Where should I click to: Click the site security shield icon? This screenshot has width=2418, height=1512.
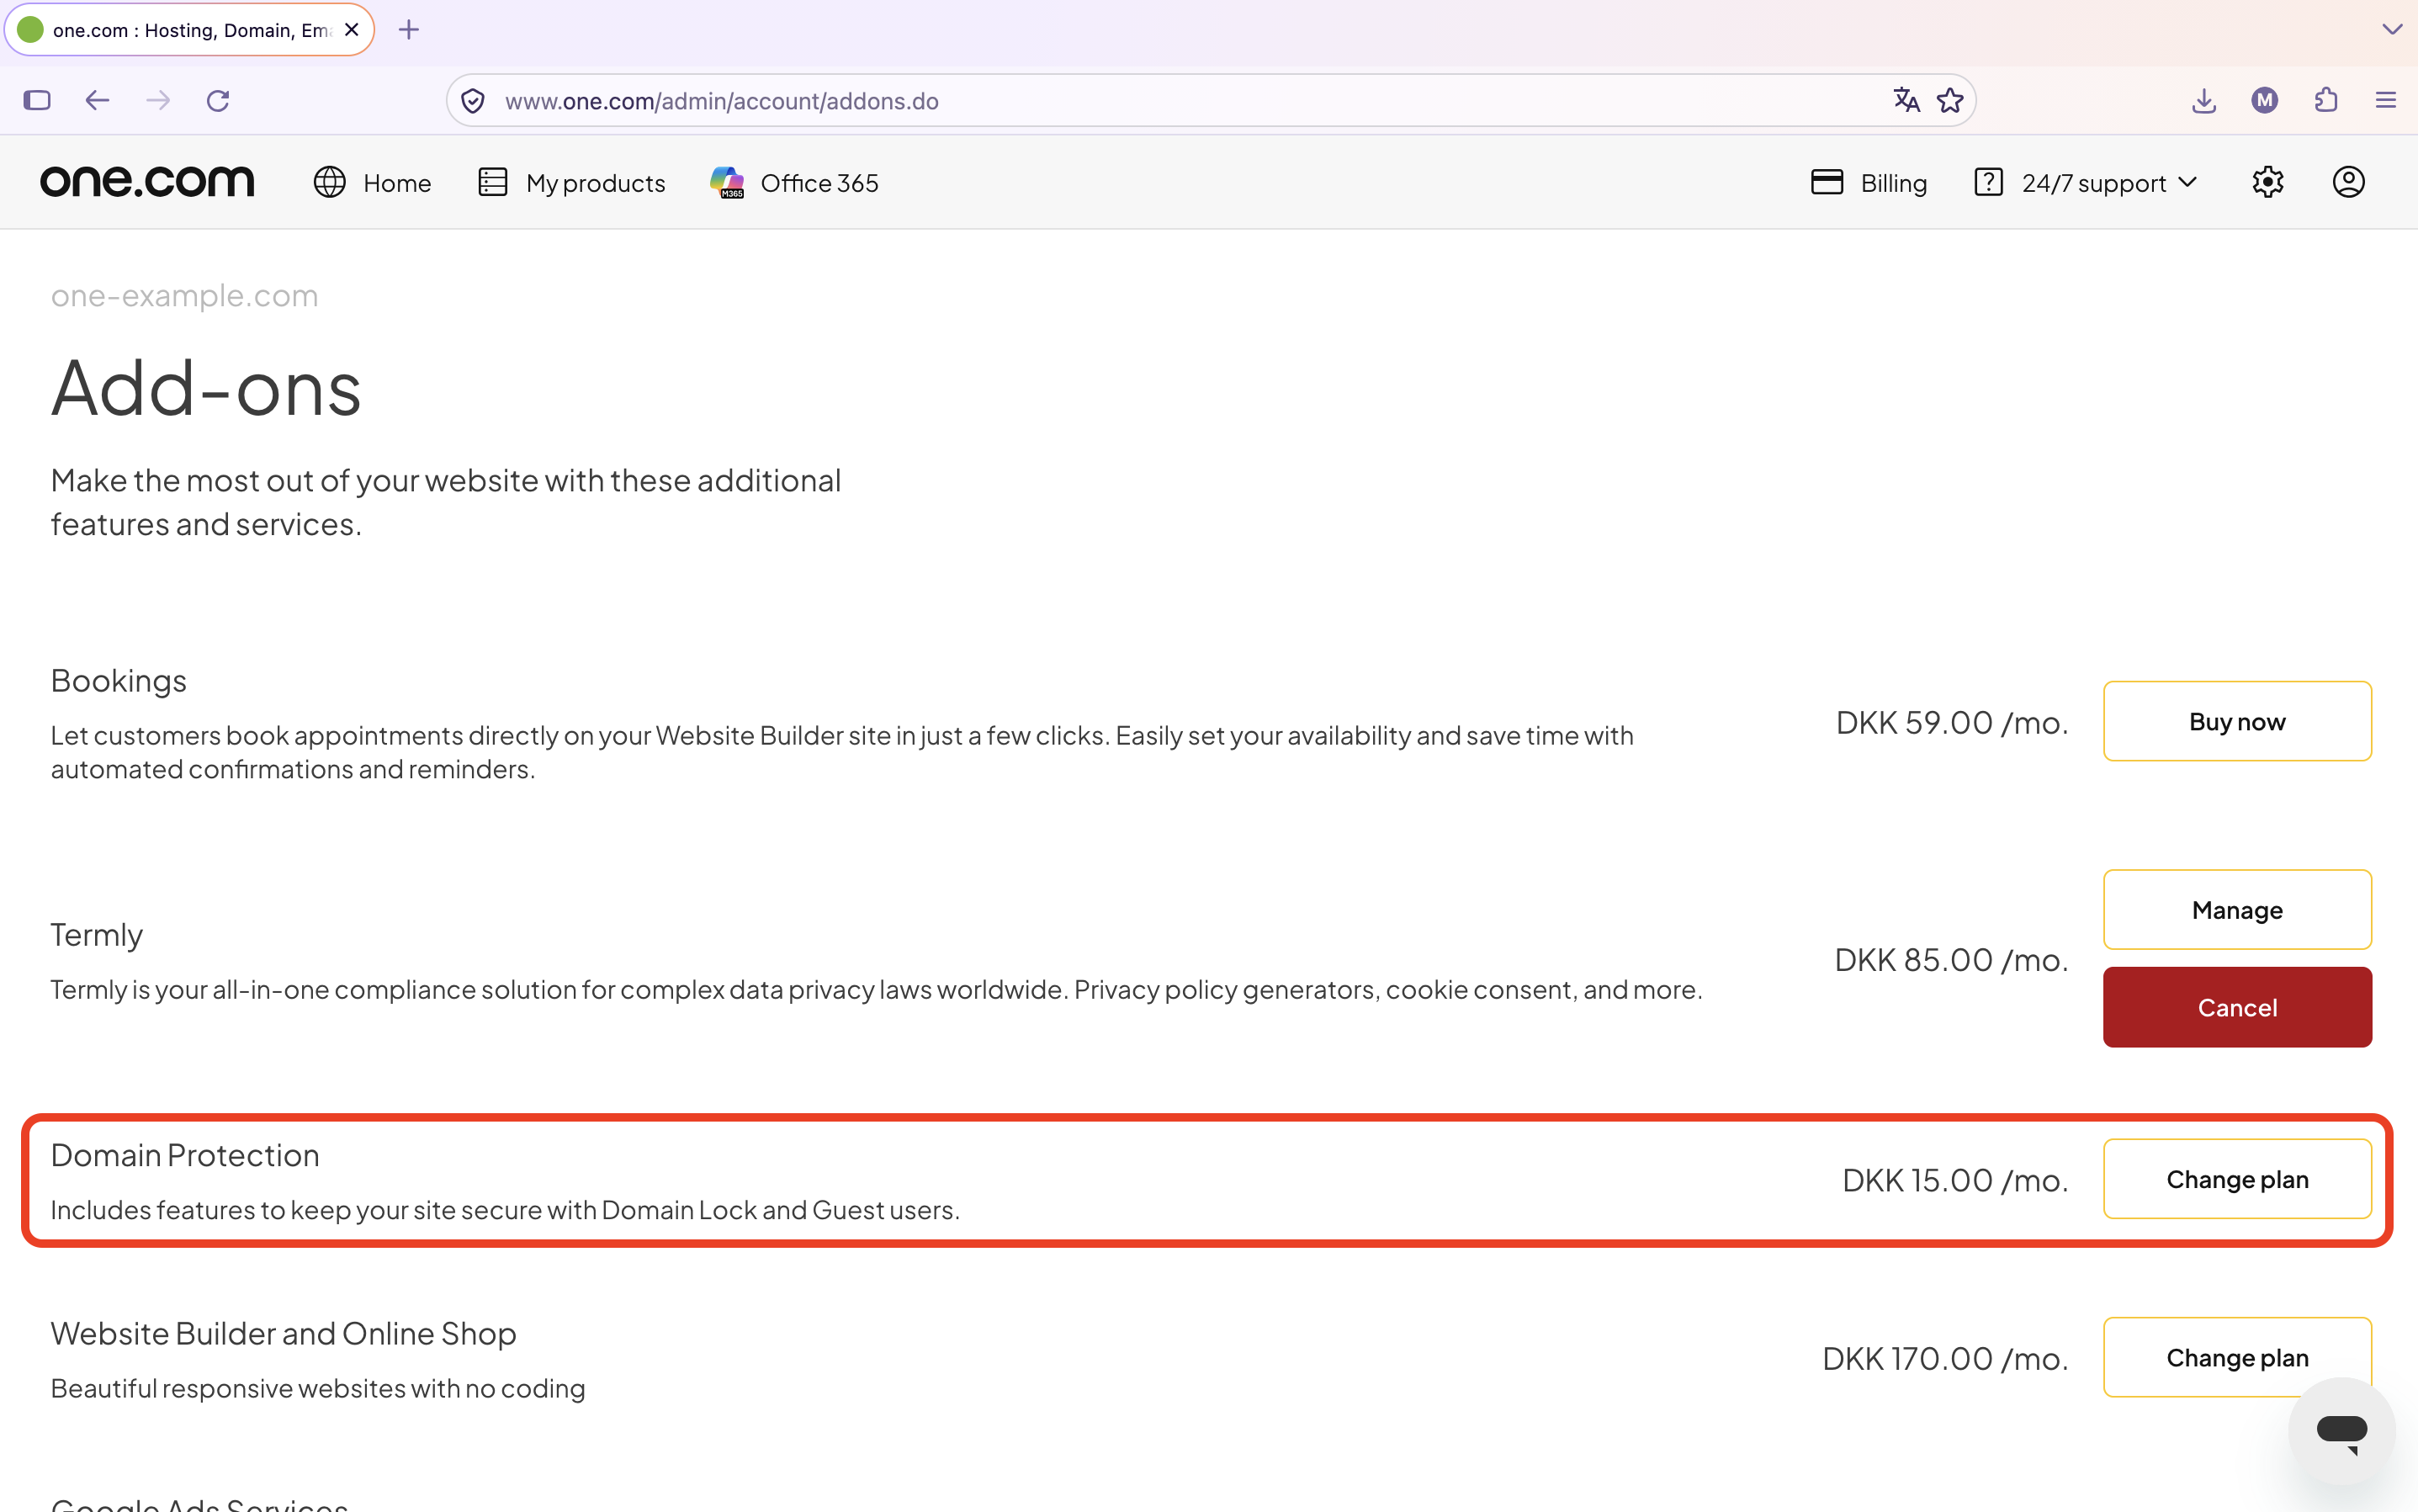point(473,100)
